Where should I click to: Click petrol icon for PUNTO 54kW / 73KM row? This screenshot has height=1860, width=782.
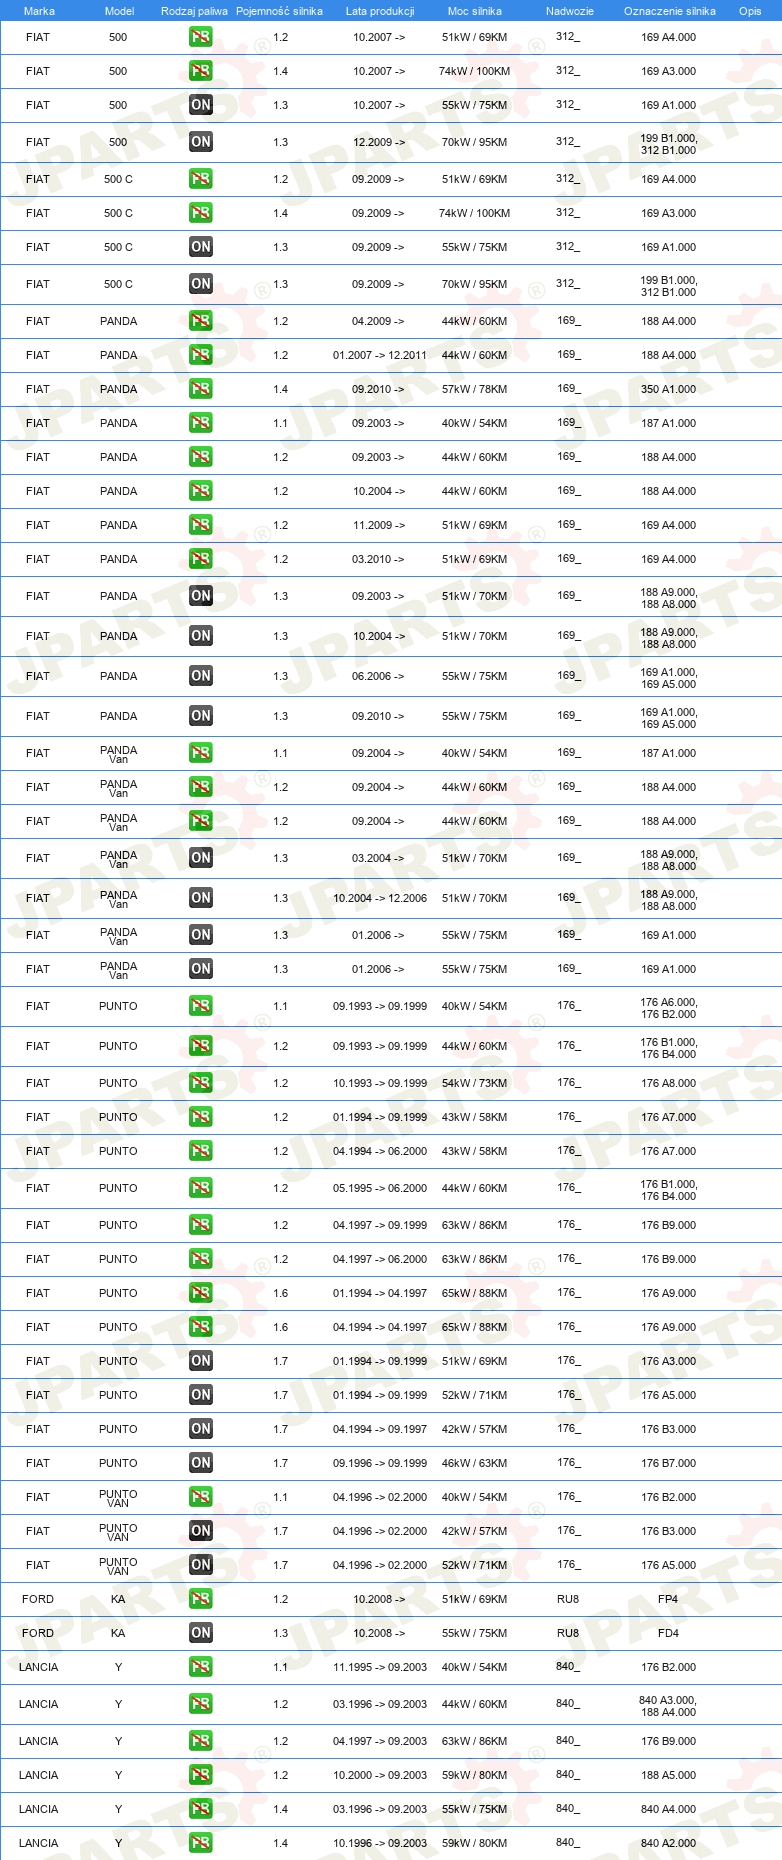coord(201,1083)
